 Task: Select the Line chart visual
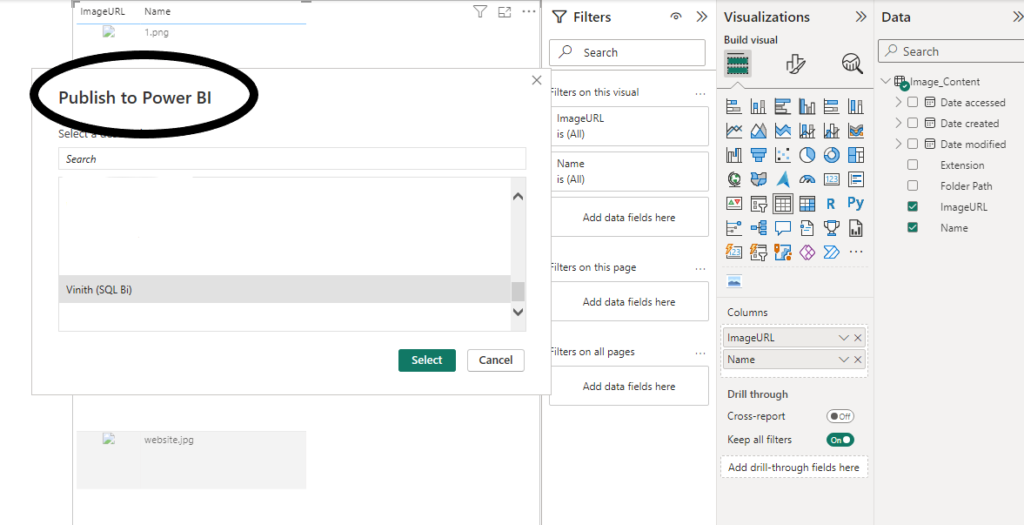(734, 131)
